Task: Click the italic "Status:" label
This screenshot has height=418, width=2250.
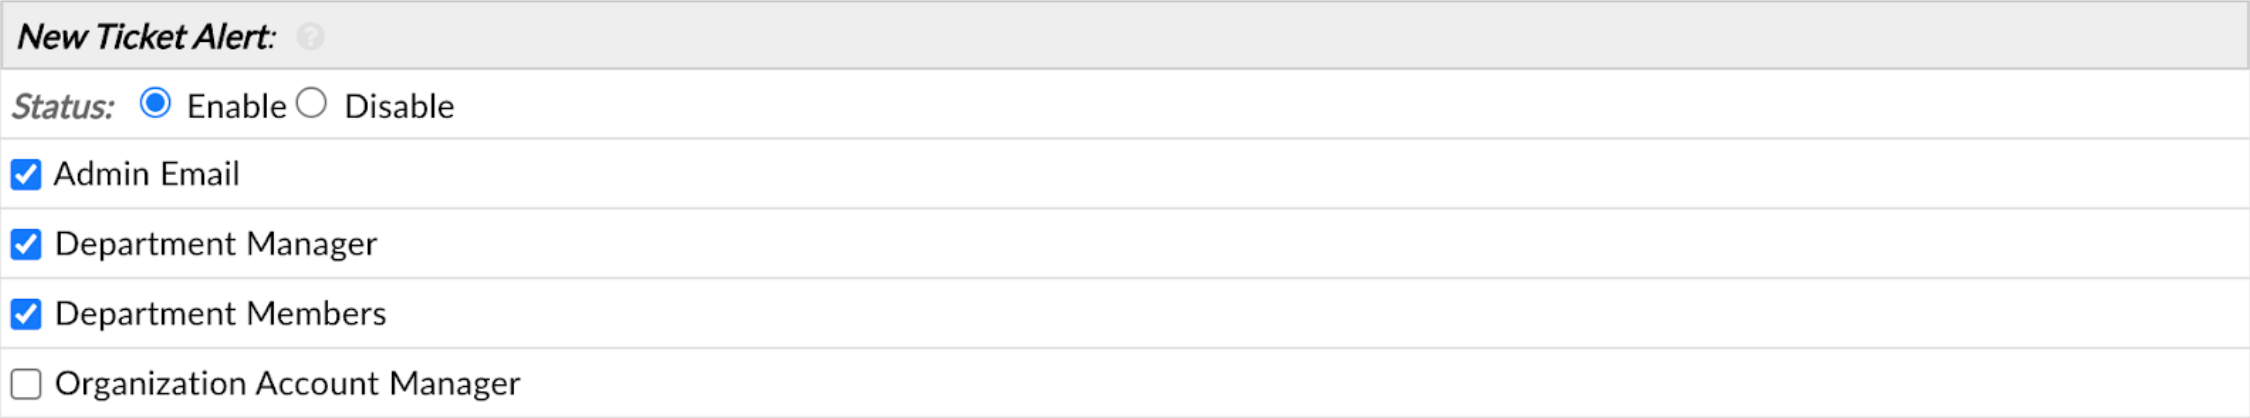Action: point(63,106)
